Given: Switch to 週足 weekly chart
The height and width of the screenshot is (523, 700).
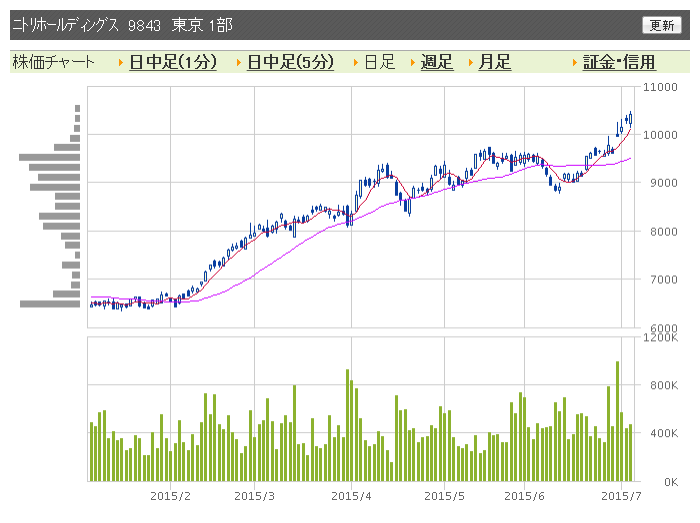Looking at the screenshot, I should point(437,62).
